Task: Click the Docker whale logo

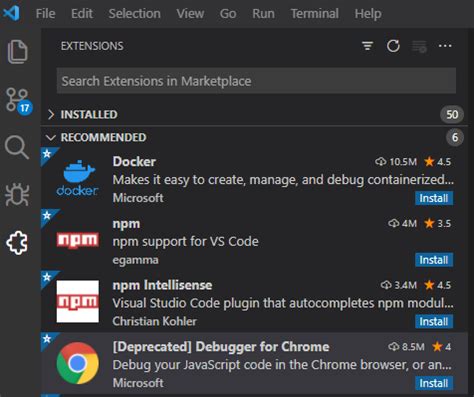Action: (78, 178)
